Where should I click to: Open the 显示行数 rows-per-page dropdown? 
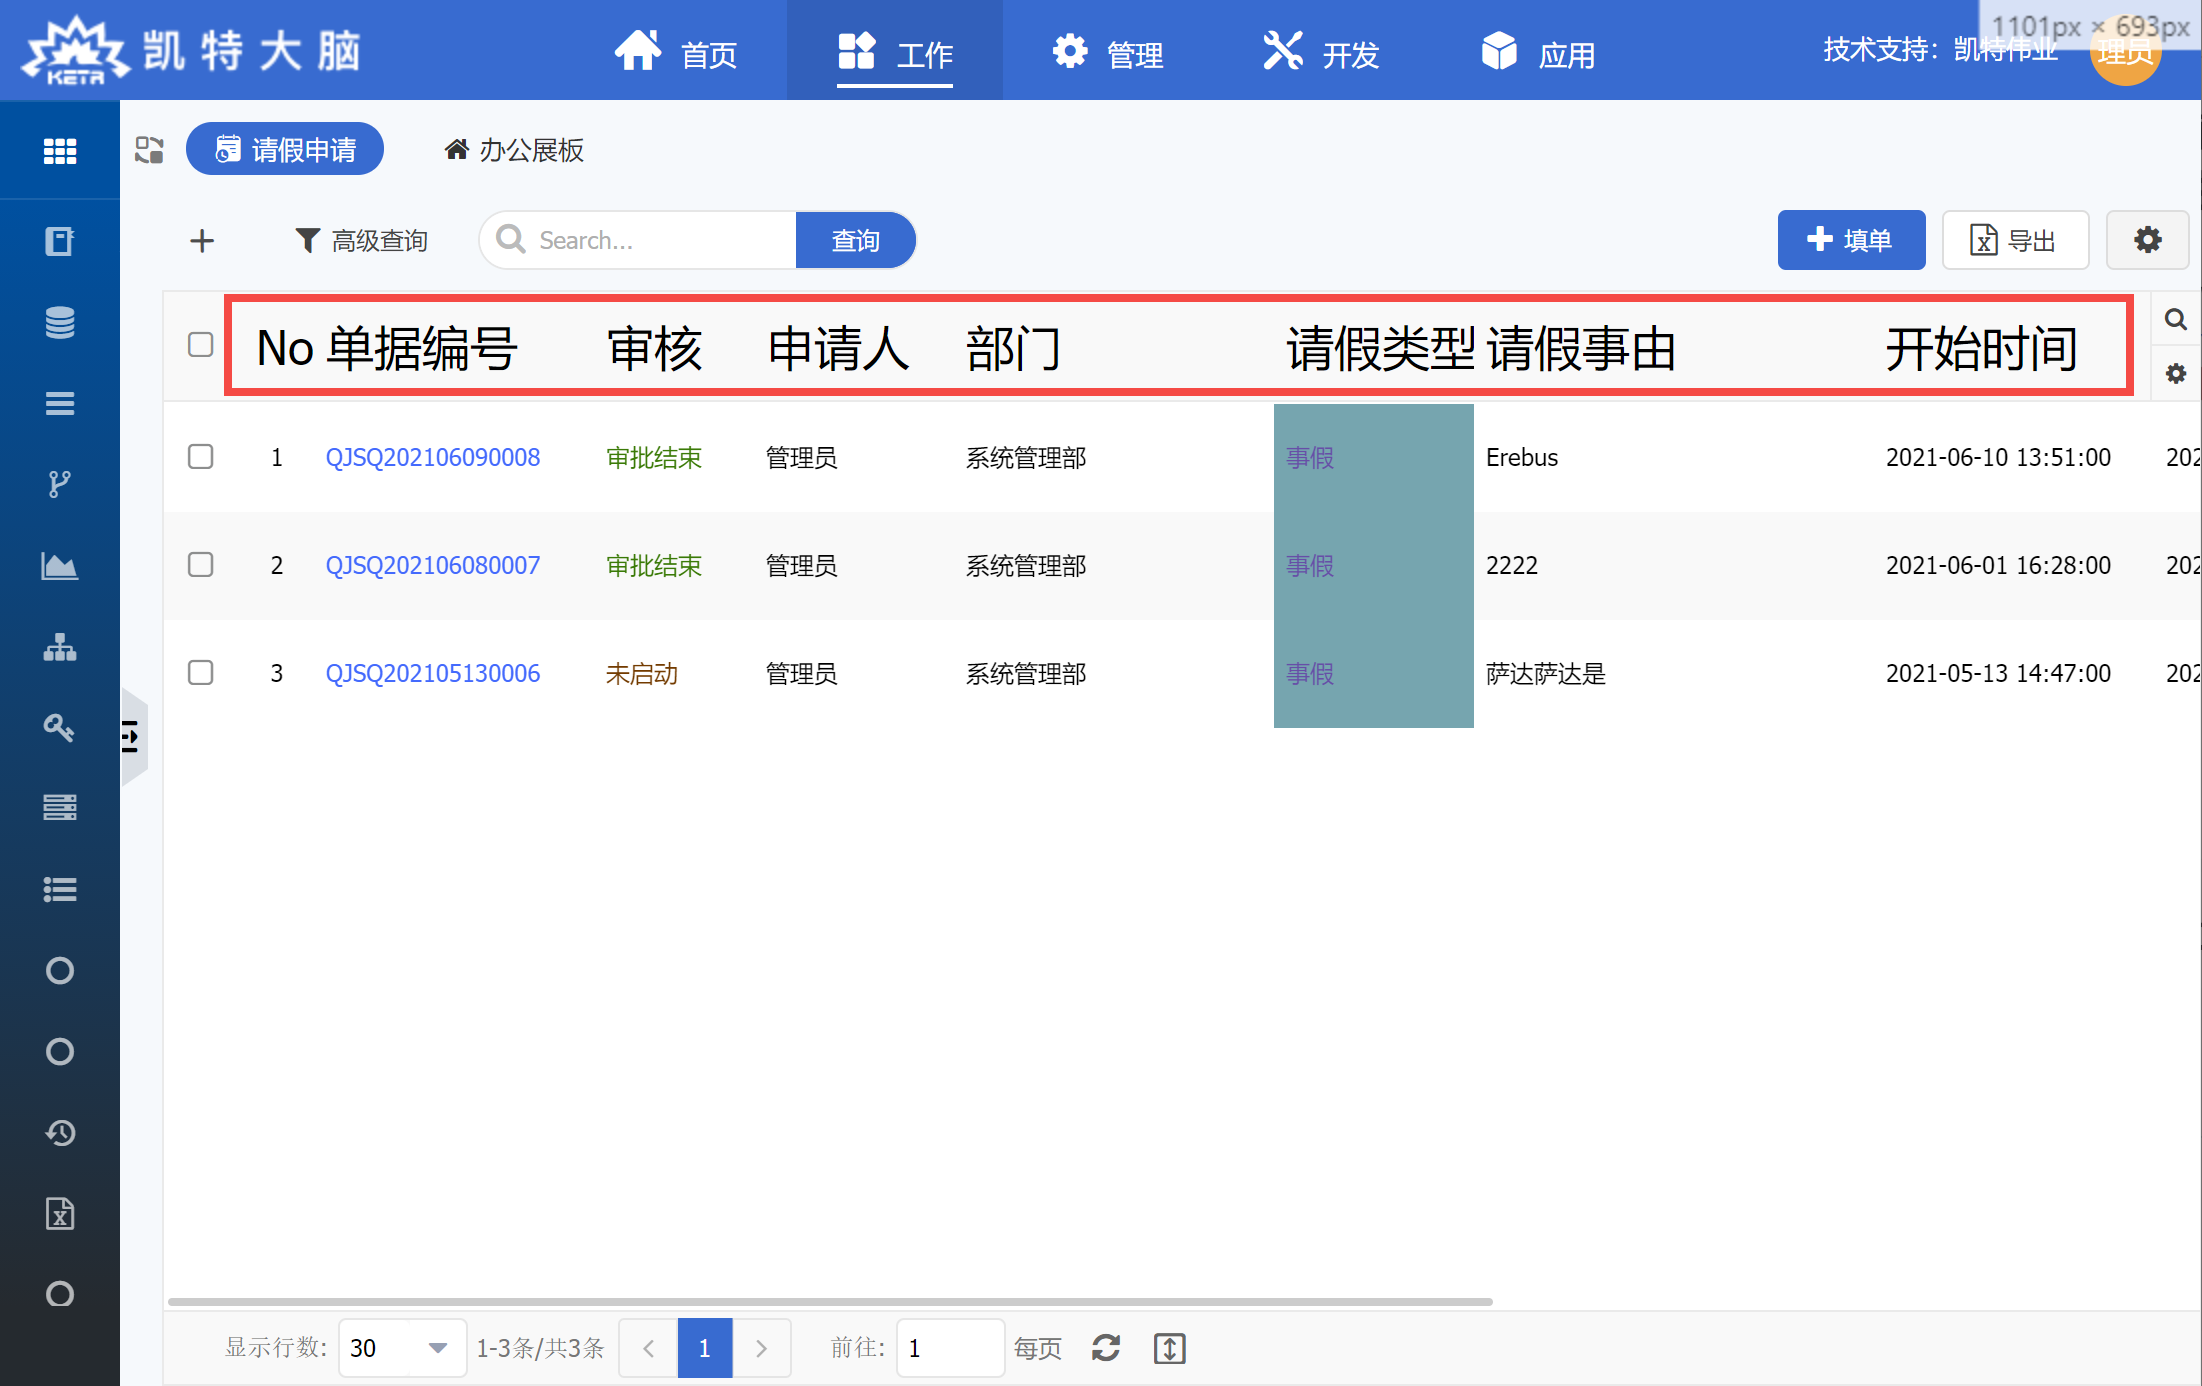click(402, 1348)
